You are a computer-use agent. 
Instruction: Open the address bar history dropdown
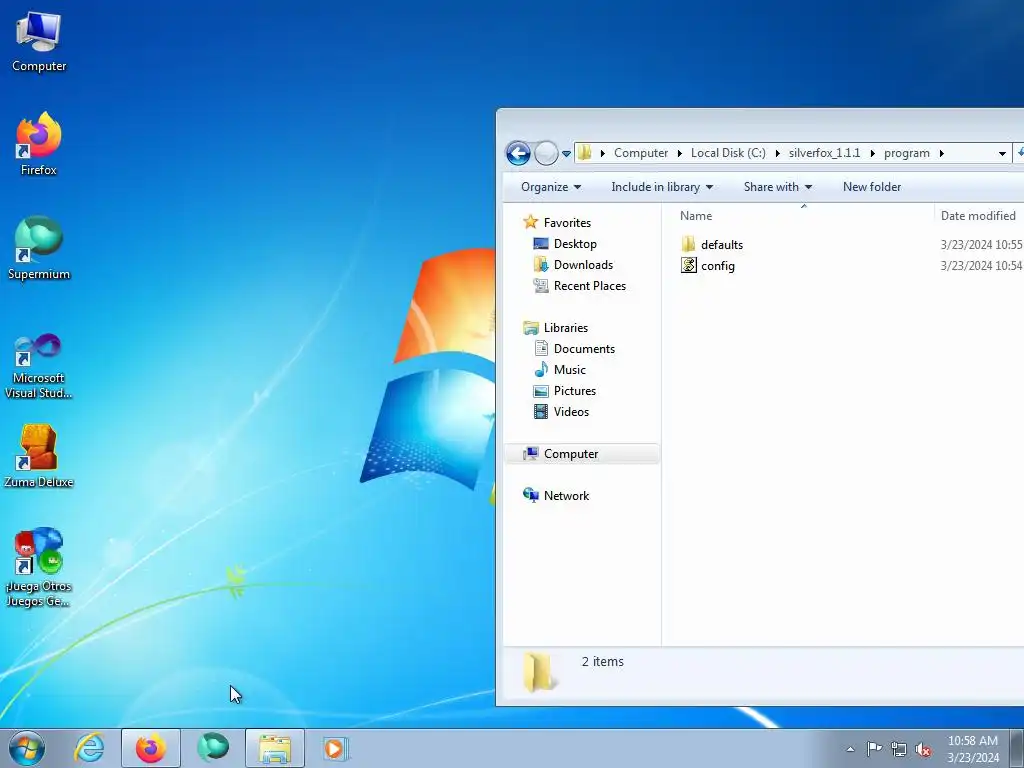coord(1002,154)
